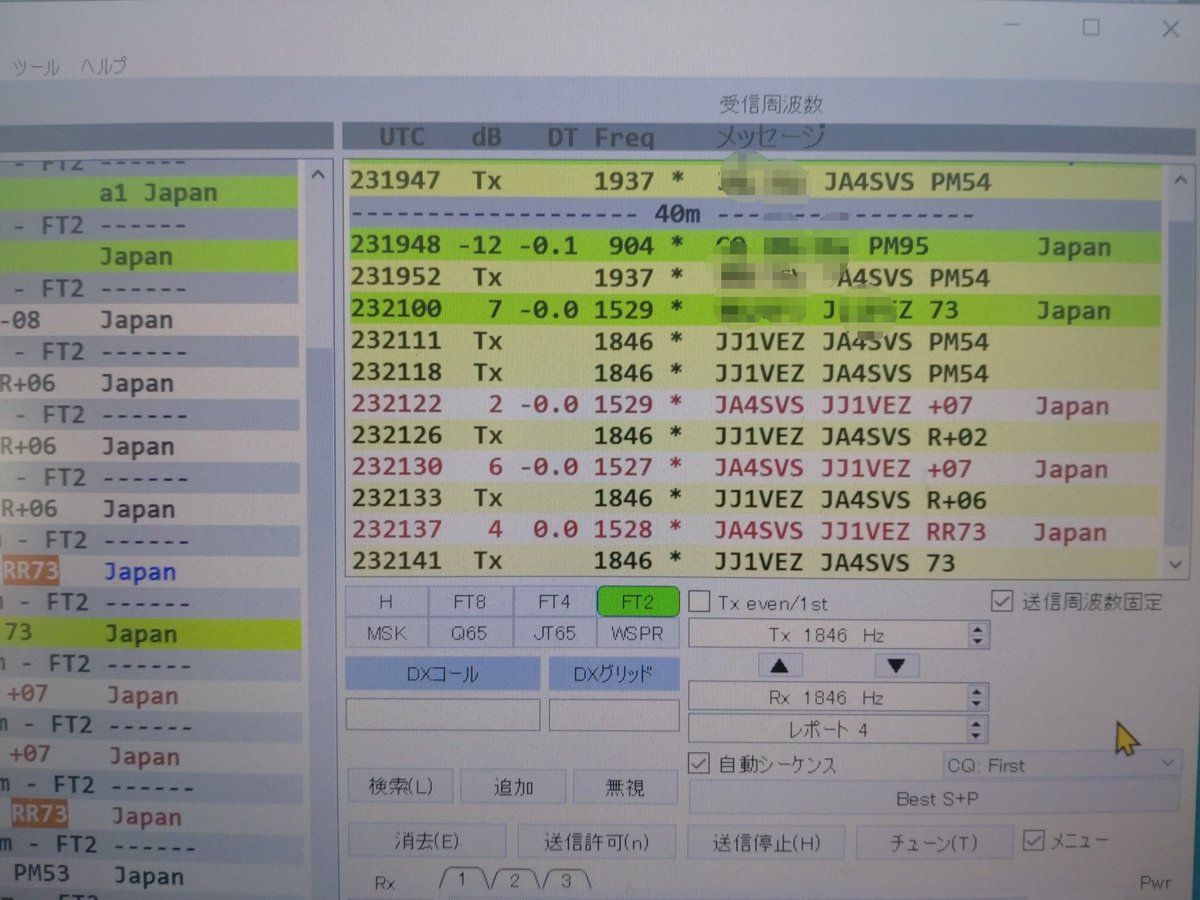Select the 232100 green 73 message row
Screen dimensions: 1200x900
pyautogui.click(x=755, y=310)
